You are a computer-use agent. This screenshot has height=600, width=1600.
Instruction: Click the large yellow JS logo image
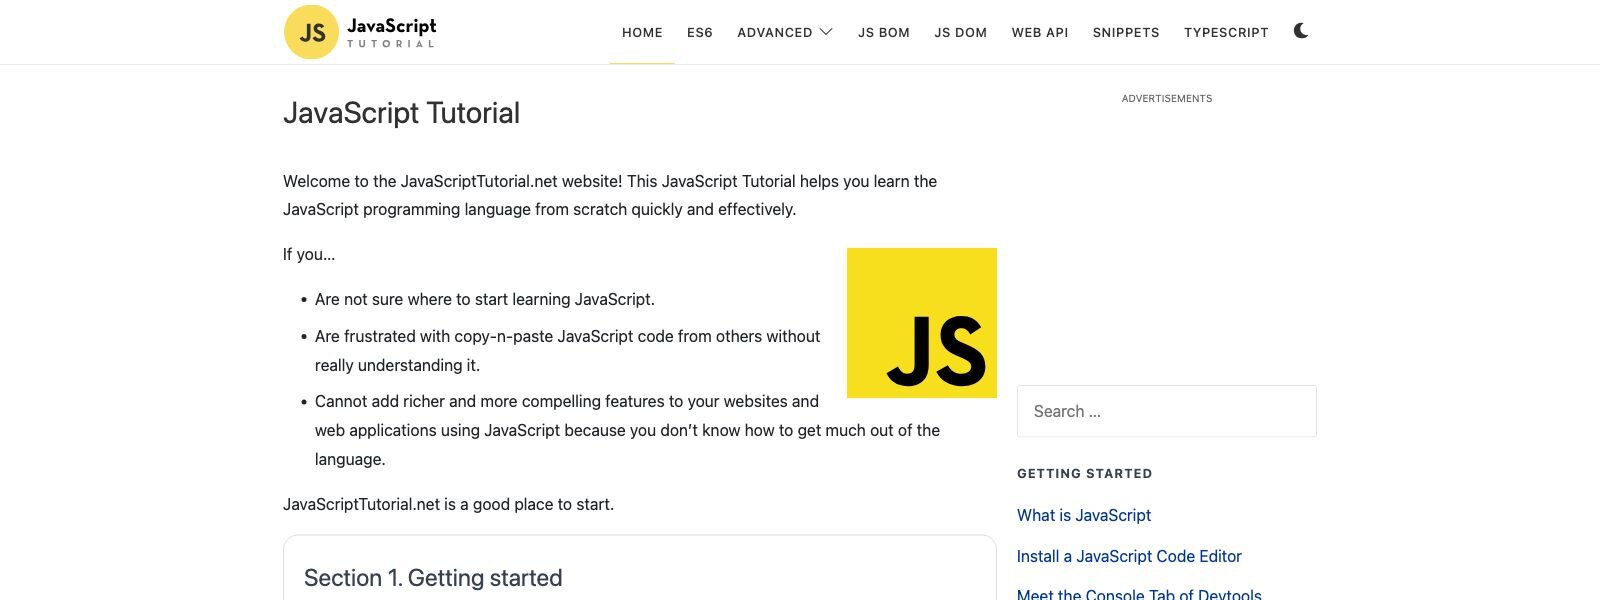coord(922,323)
